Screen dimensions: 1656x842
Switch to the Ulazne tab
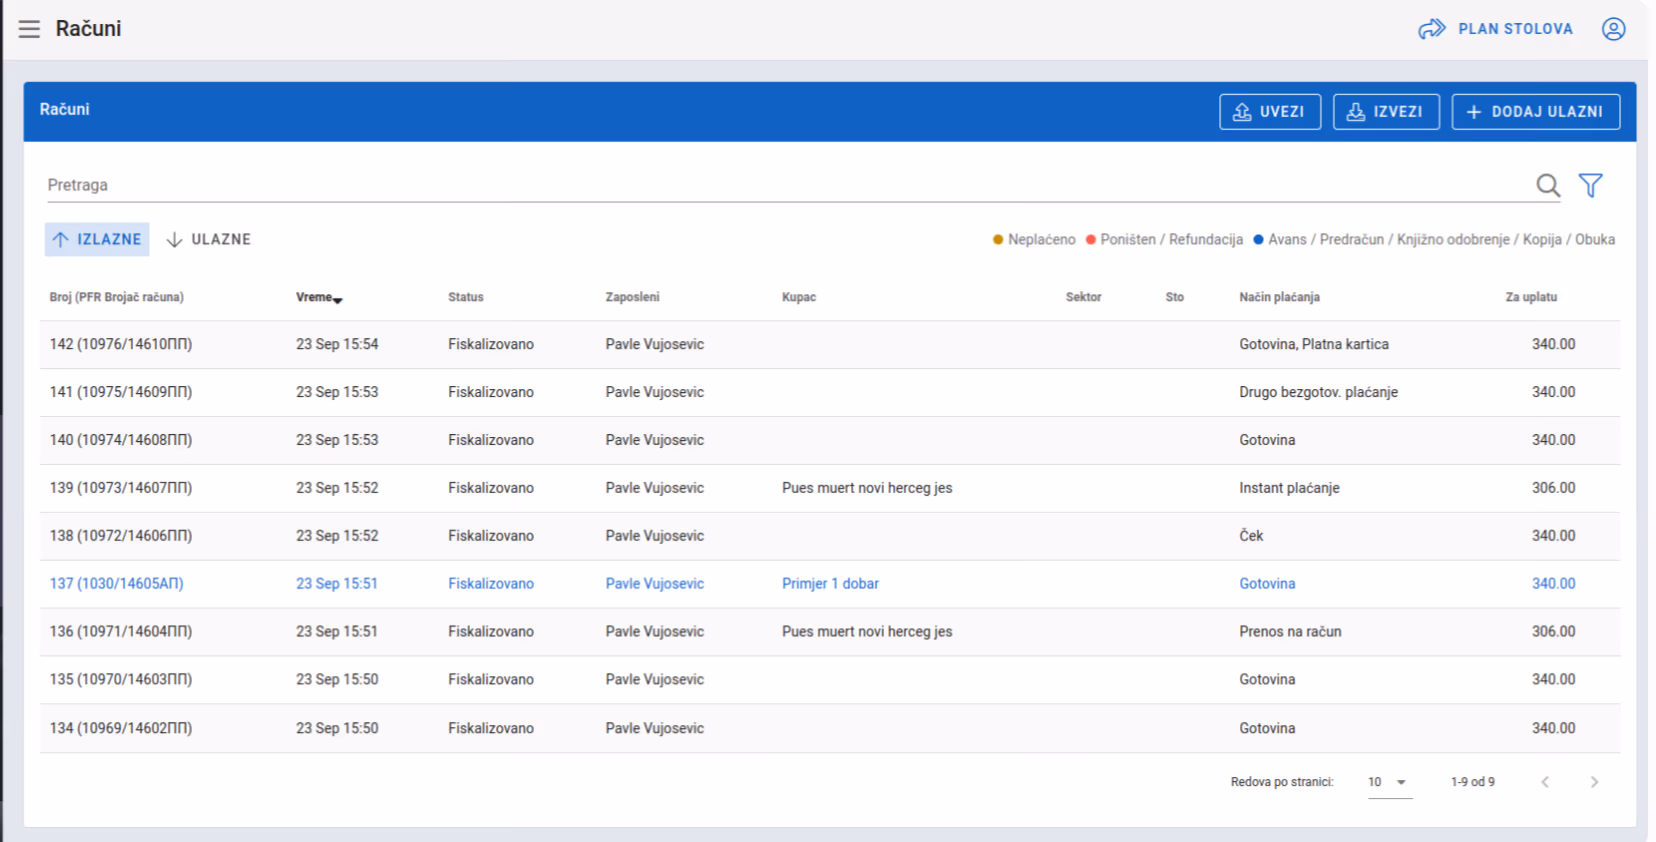click(208, 240)
